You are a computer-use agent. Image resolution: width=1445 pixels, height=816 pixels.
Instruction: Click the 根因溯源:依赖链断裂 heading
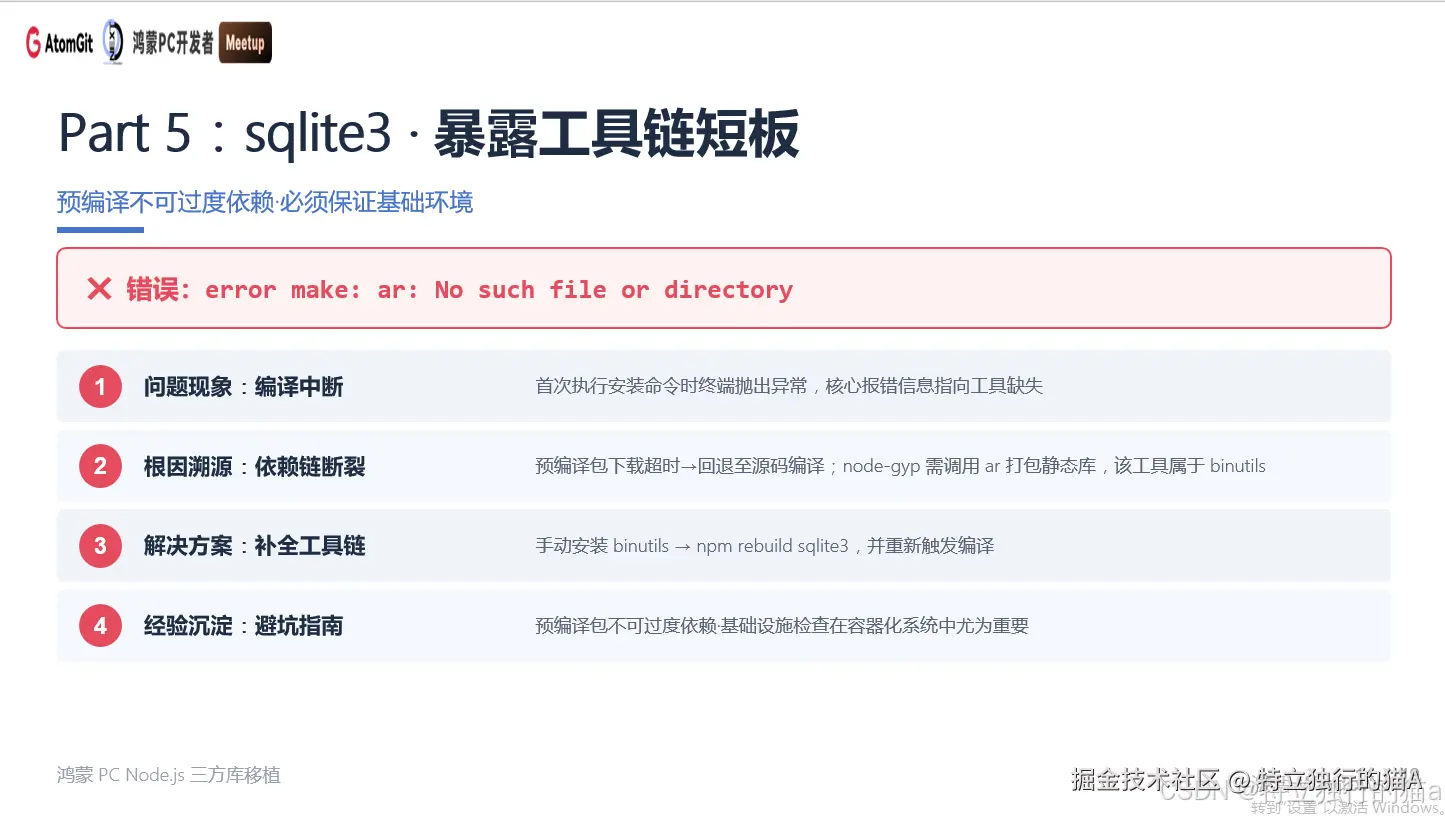254,467
